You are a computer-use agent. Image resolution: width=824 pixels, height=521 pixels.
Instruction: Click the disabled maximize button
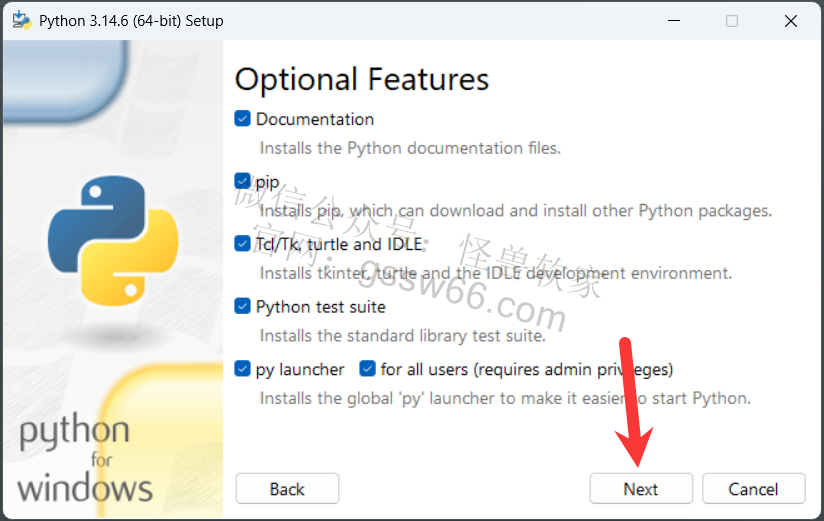tap(732, 21)
